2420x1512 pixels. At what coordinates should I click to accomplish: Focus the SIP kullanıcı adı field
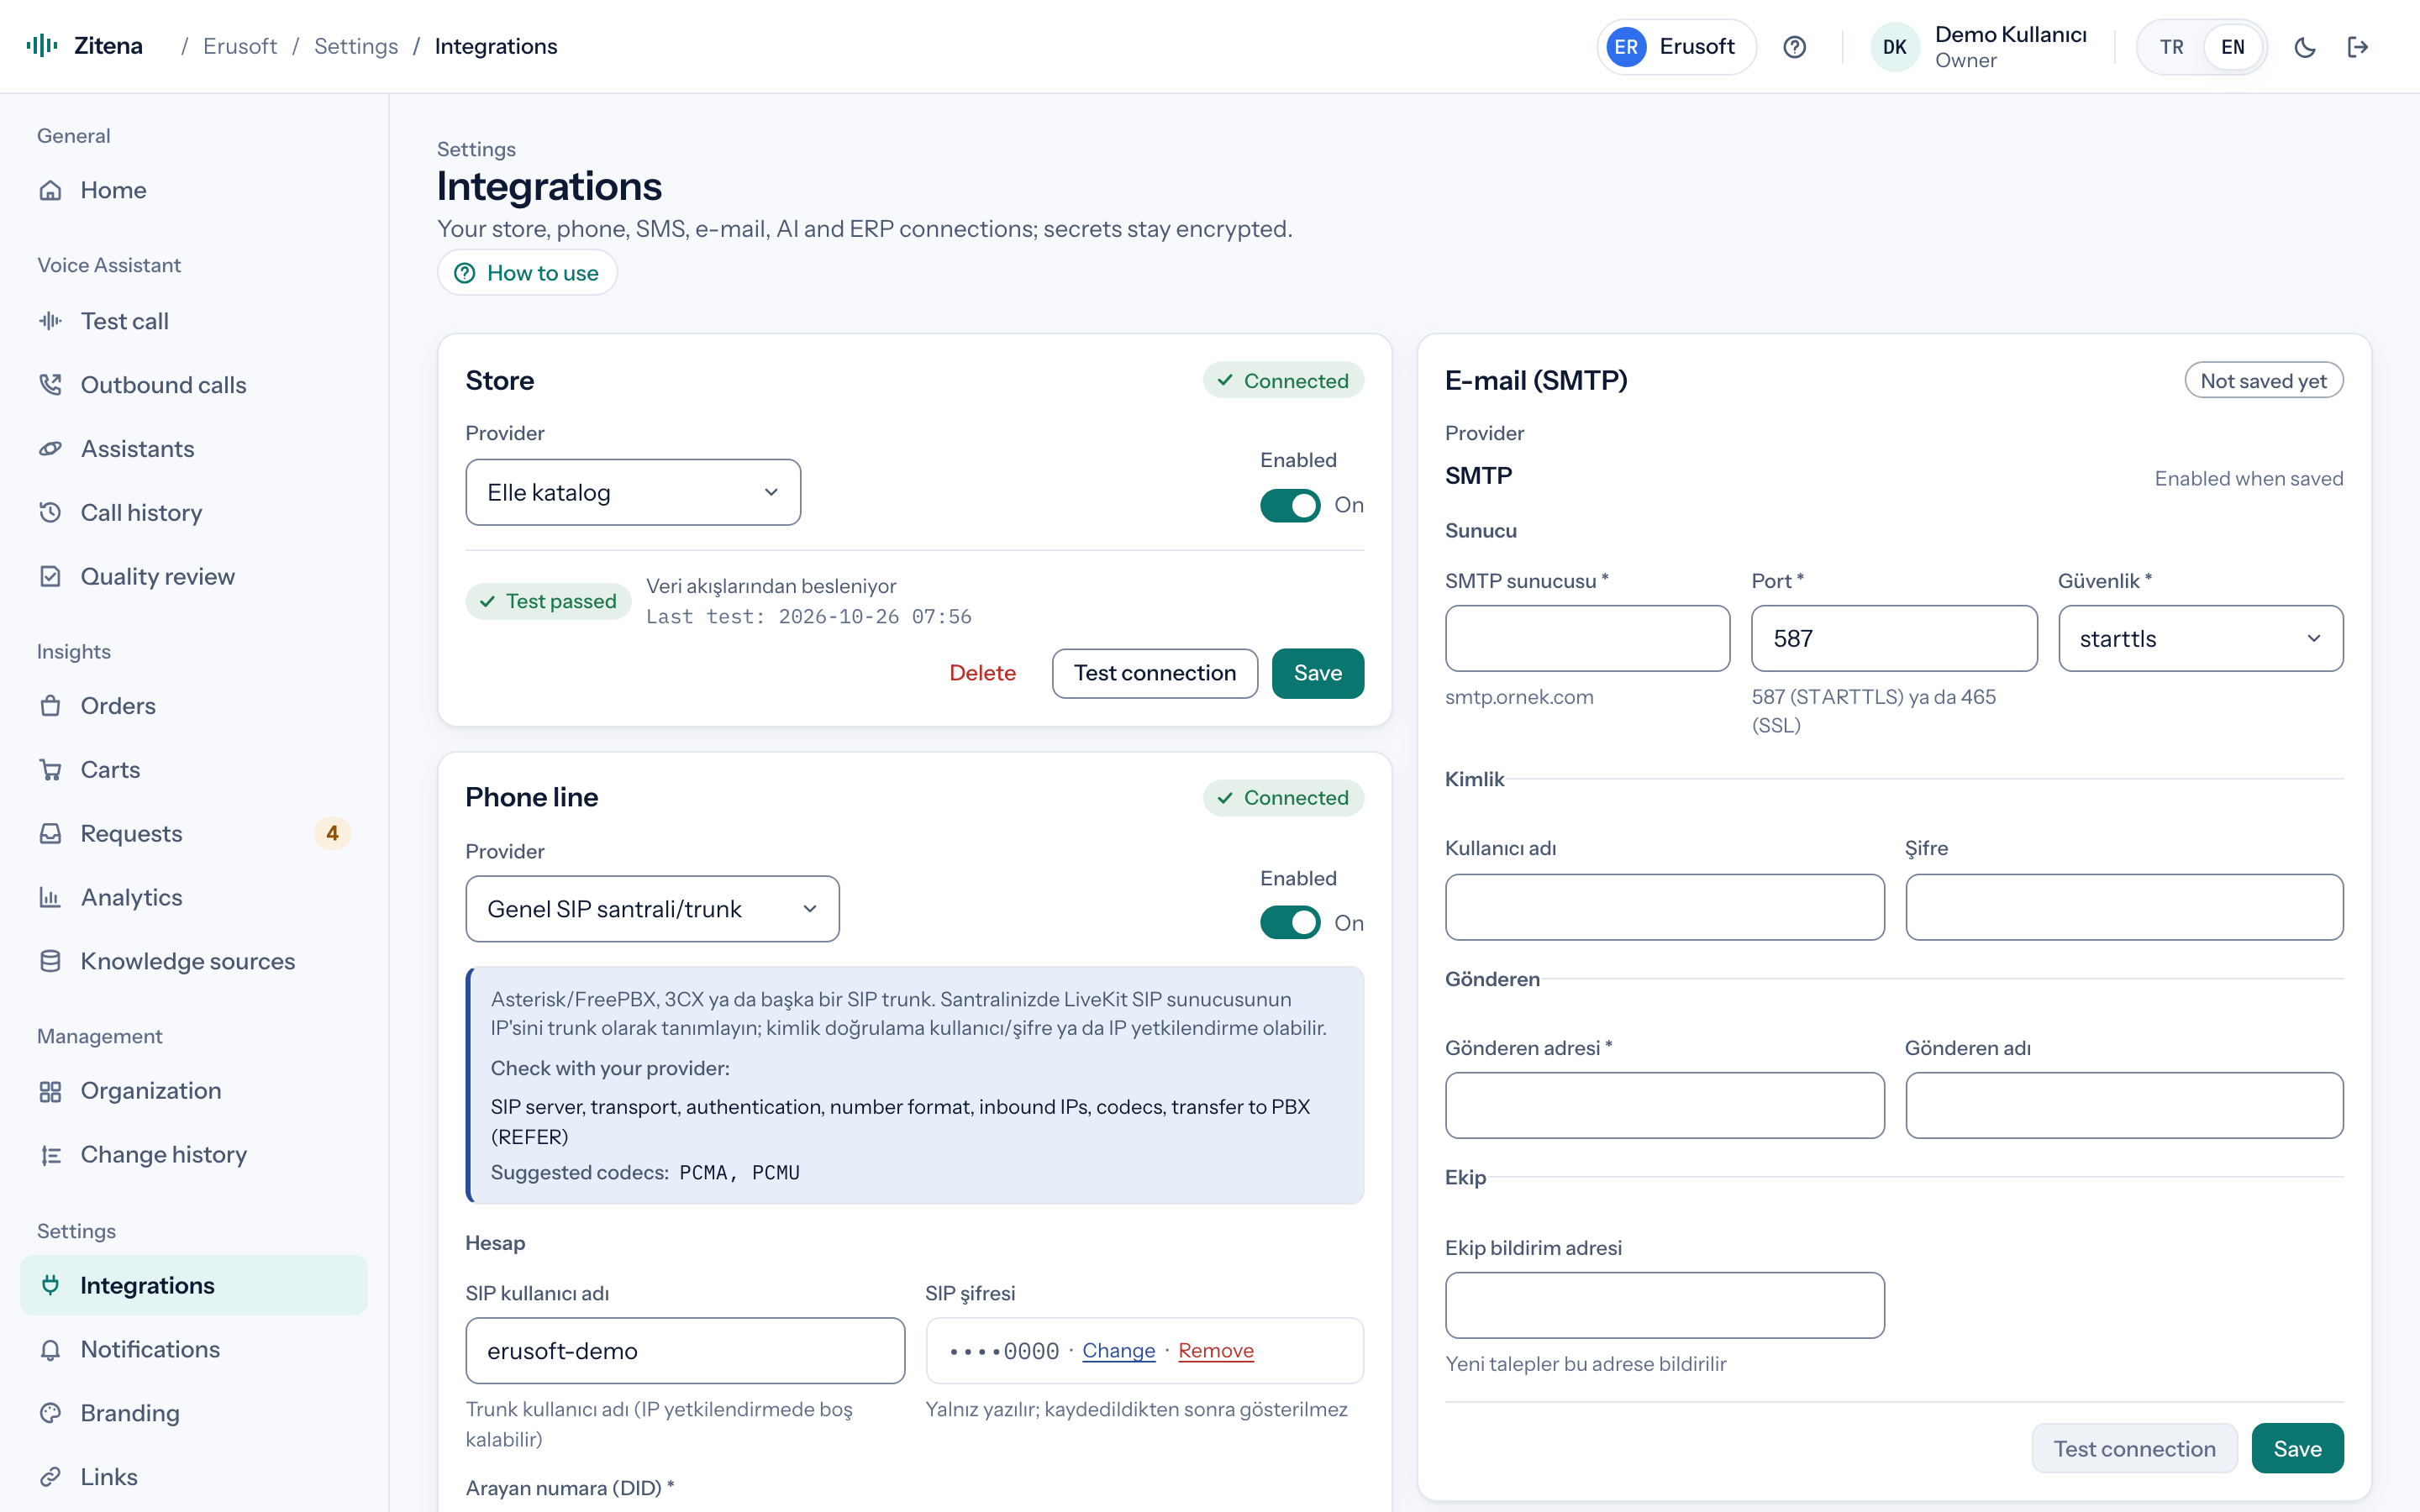pos(685,1351)
